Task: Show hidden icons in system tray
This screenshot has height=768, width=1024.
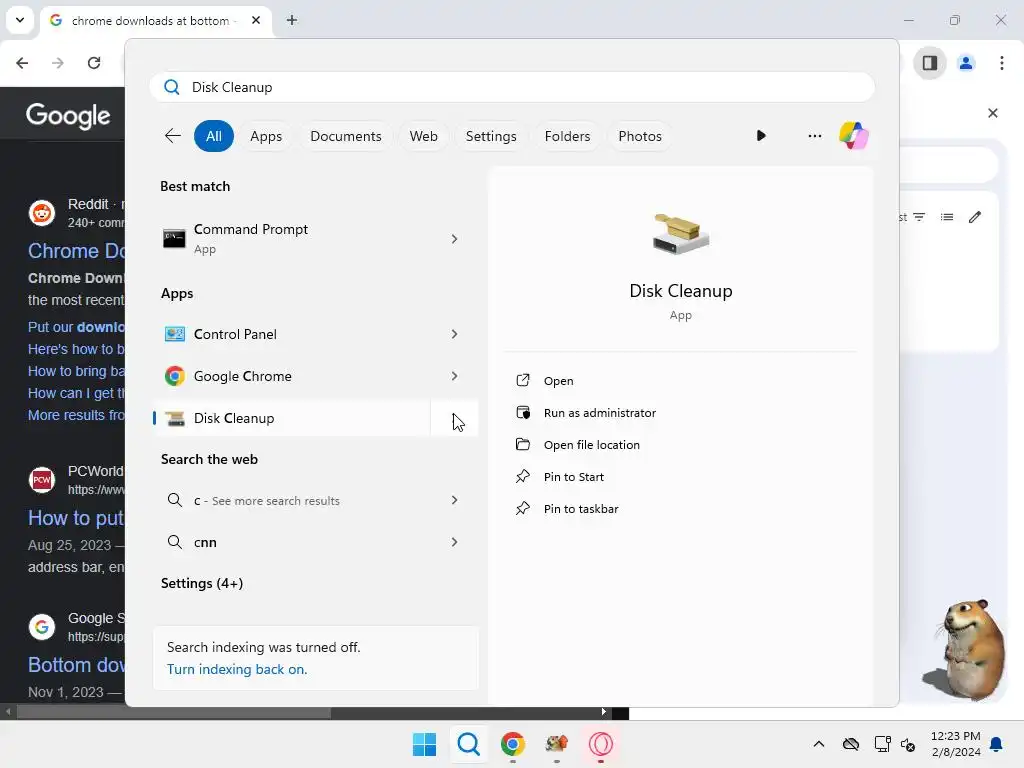Action: coord(818,744)
